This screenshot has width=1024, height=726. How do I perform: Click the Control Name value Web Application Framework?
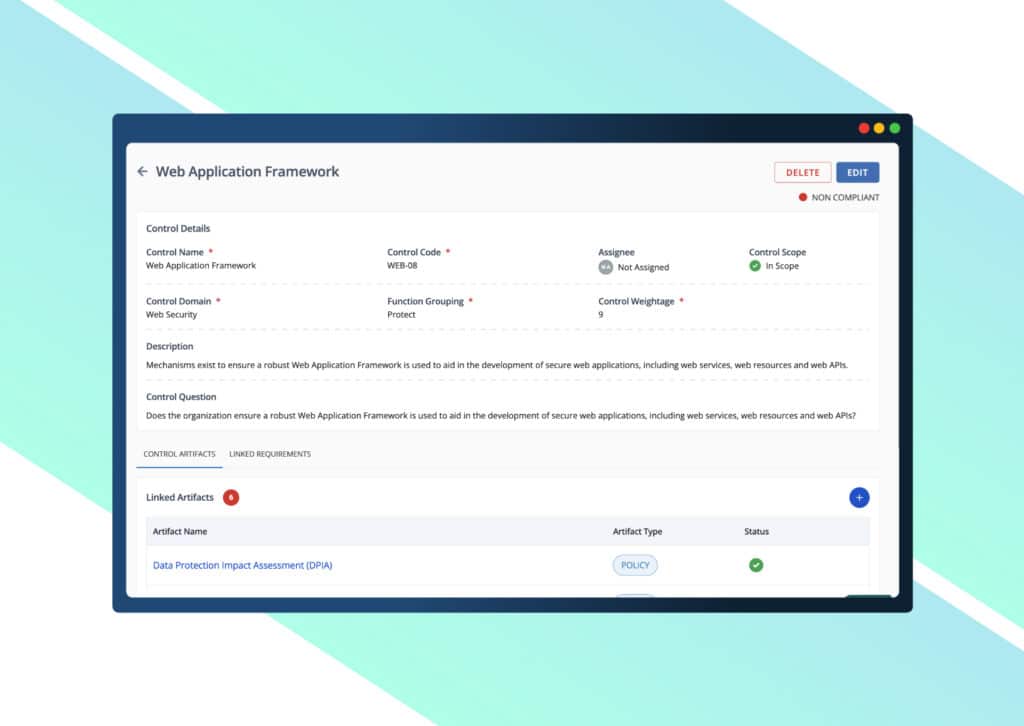[x=200, y=266]
